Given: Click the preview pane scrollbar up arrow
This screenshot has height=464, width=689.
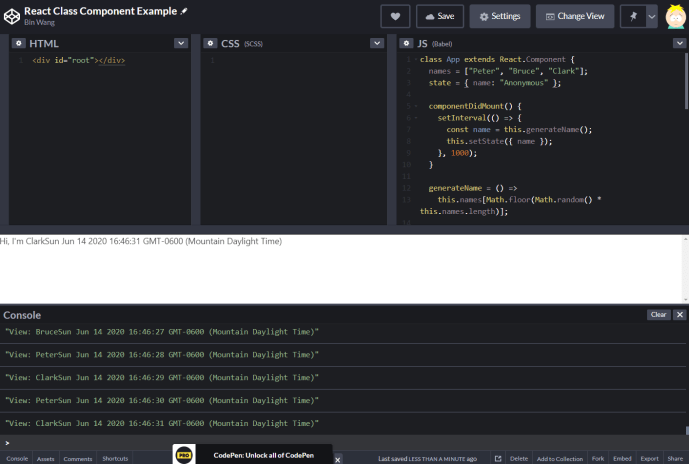Looking at the screenshot, I should [x=685, y=239].
